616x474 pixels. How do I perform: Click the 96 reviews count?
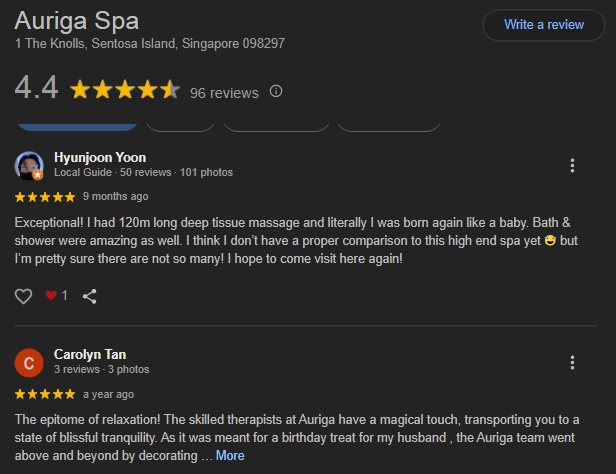(224, 93)
